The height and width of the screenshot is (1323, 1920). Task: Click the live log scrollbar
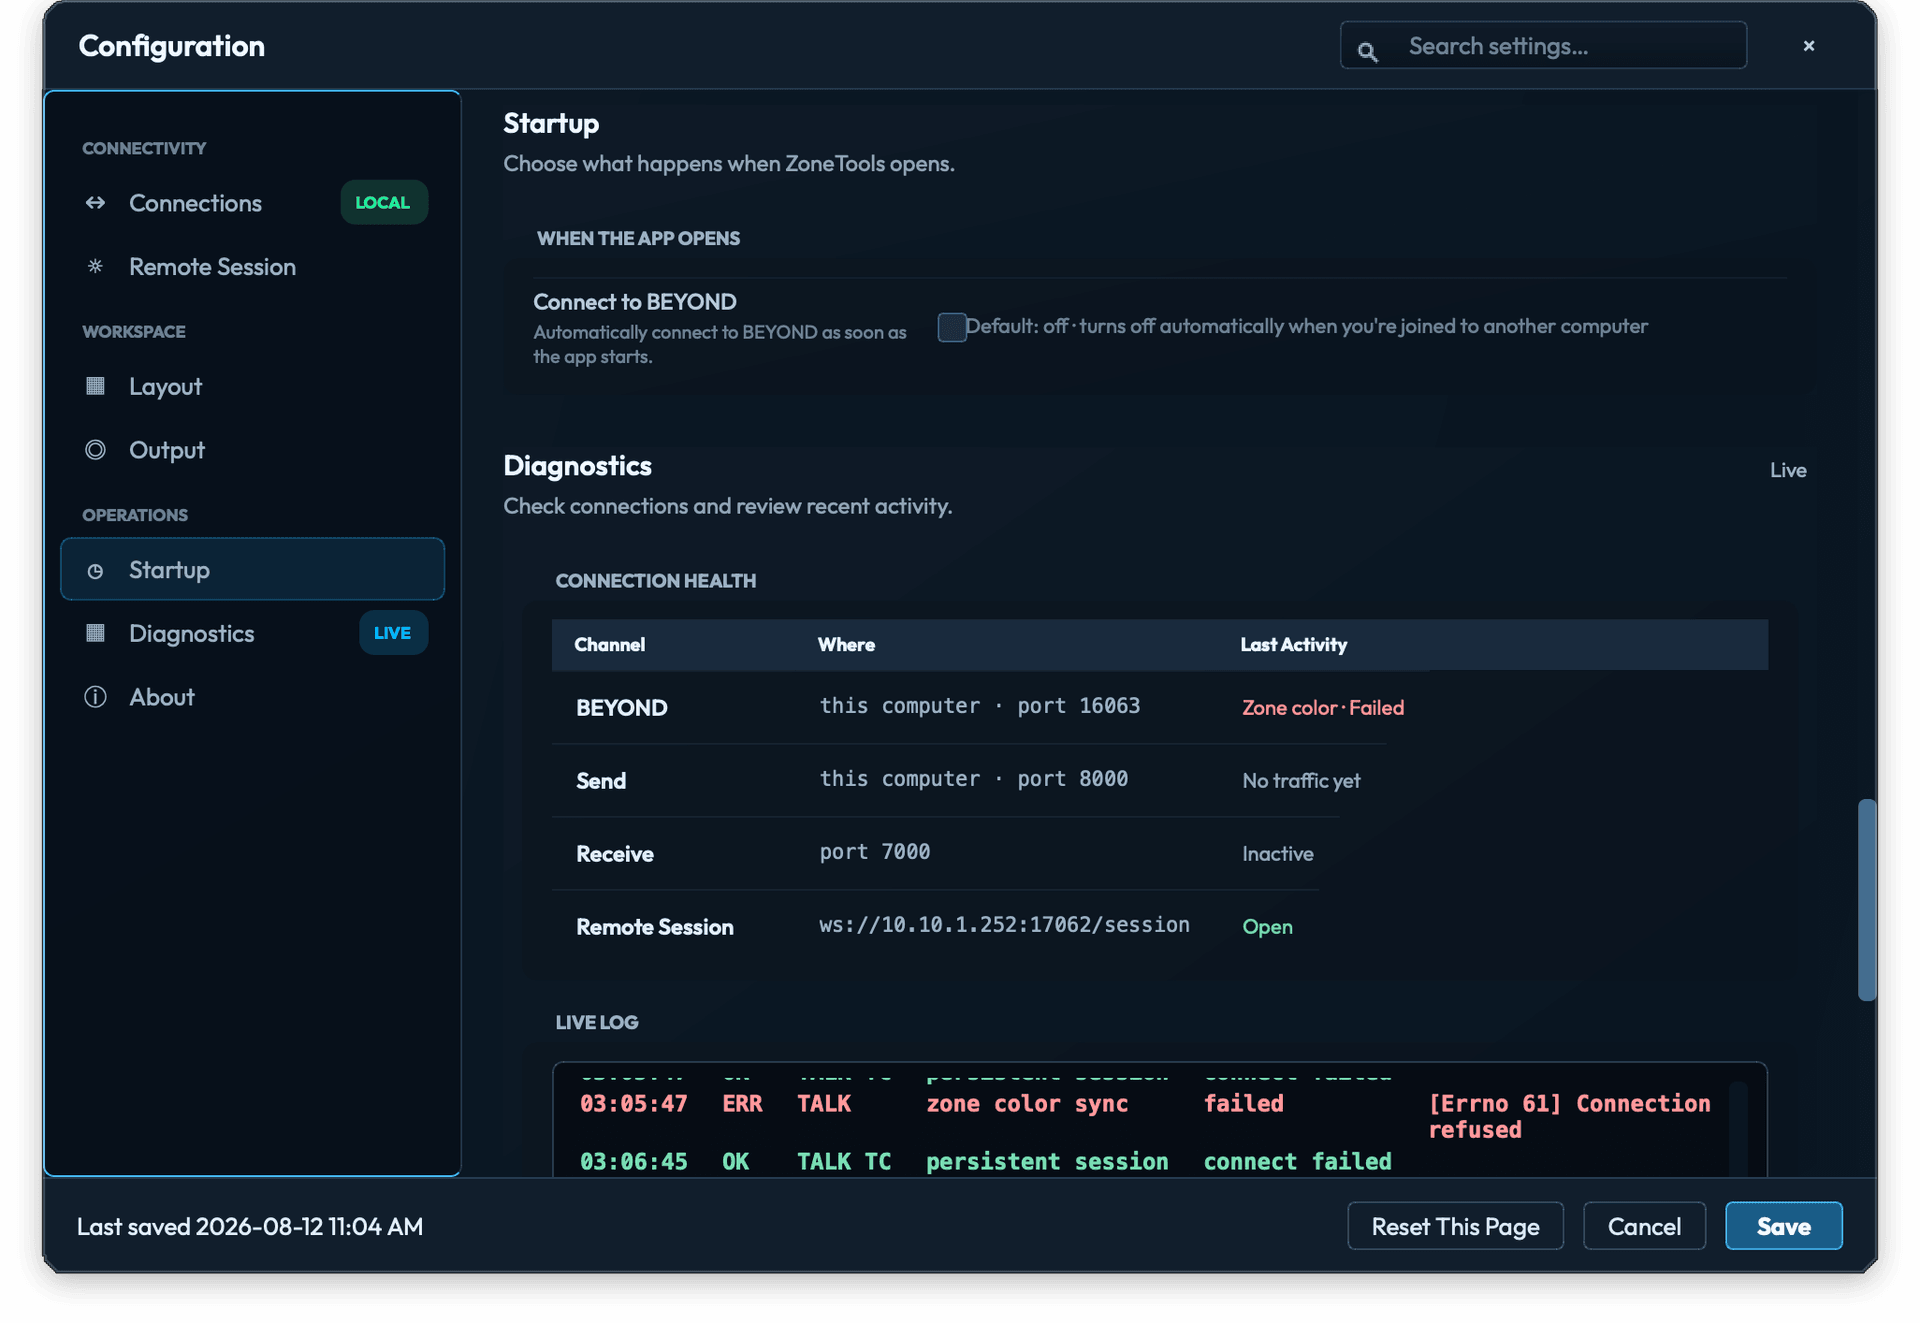pos(1739,1128)
